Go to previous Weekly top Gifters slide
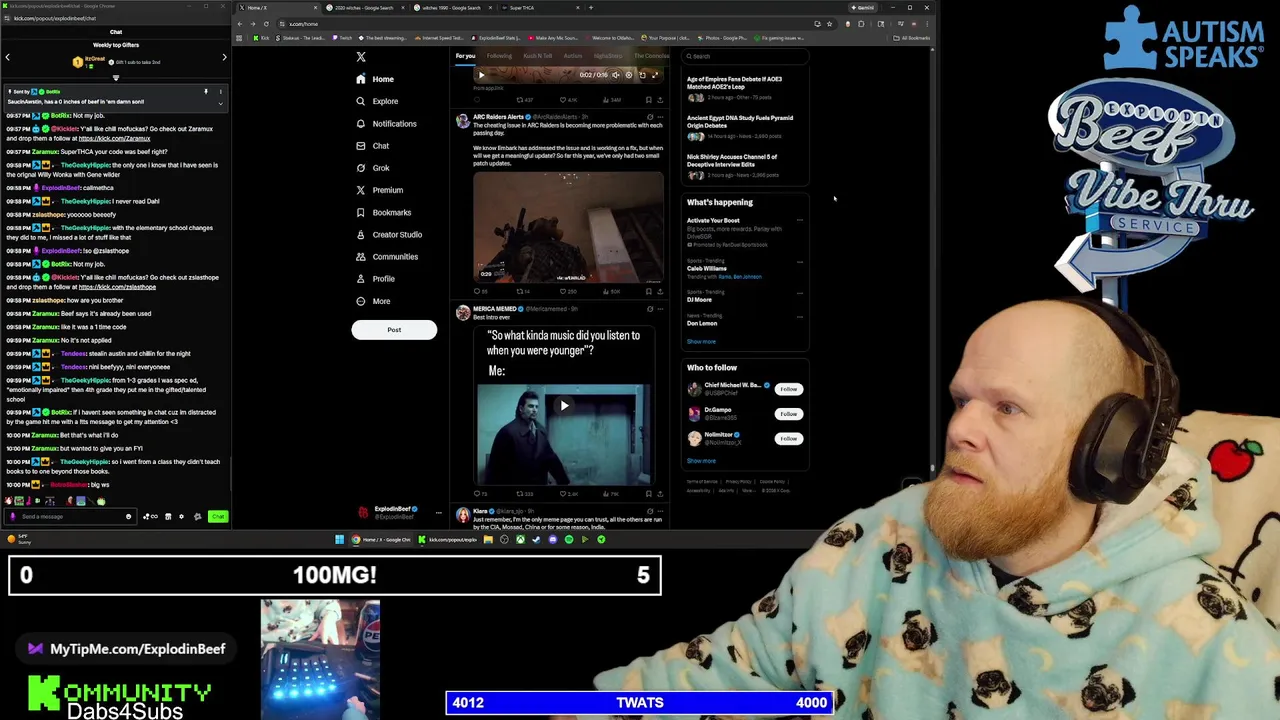The width and height of the screenshot is (1280, 720). (x=7, y=57)
